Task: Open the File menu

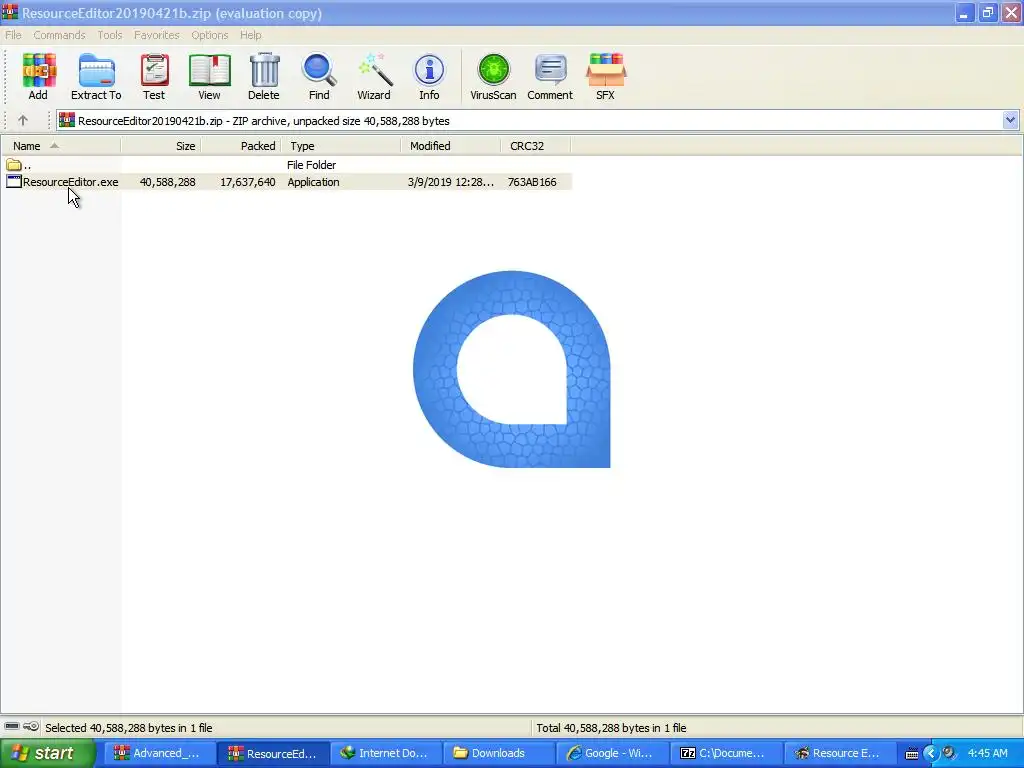Action: pyautogui.click(x=13, y=35)
